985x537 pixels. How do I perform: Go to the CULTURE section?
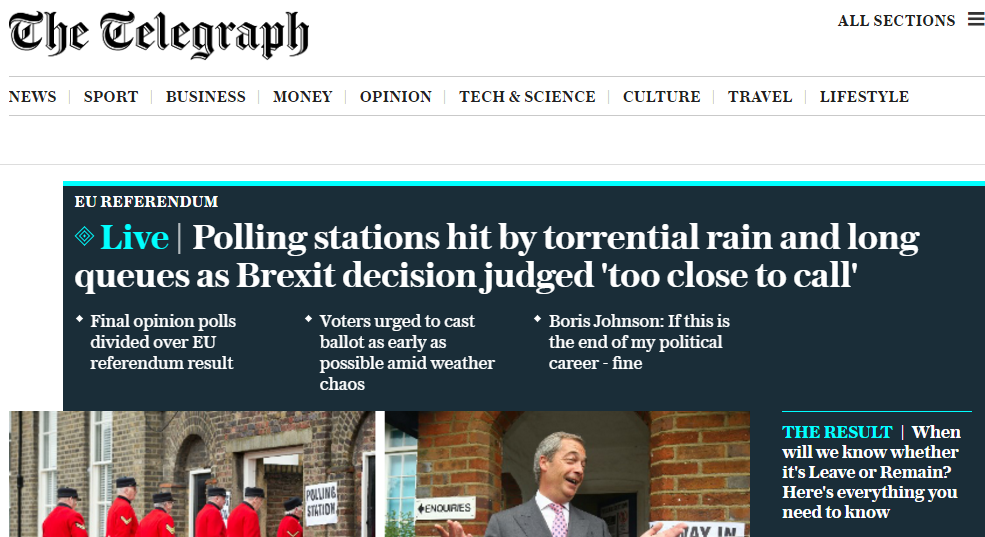click(661, 97)
